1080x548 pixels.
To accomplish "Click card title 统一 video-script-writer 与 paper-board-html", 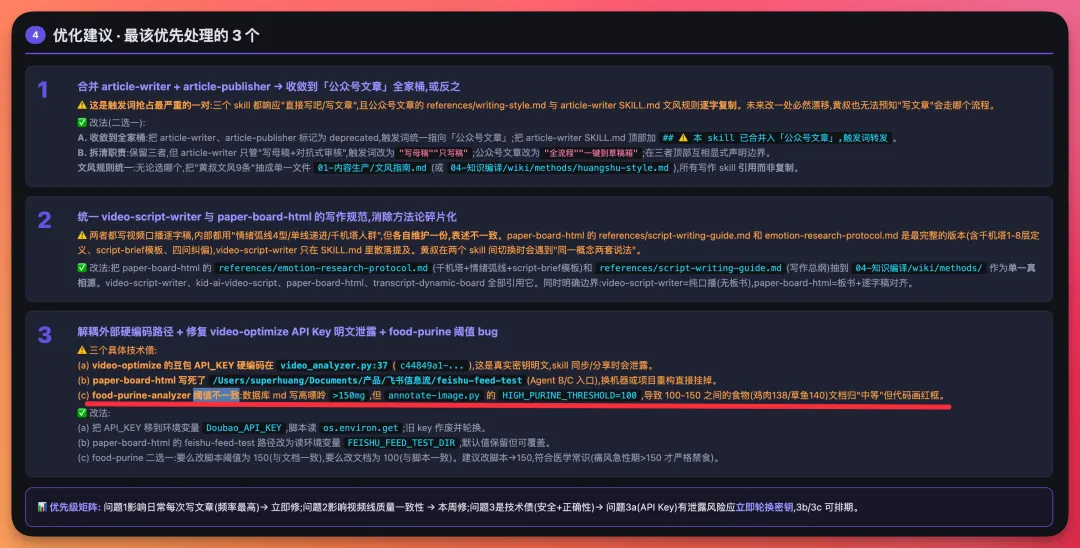I will click(267, 217).
